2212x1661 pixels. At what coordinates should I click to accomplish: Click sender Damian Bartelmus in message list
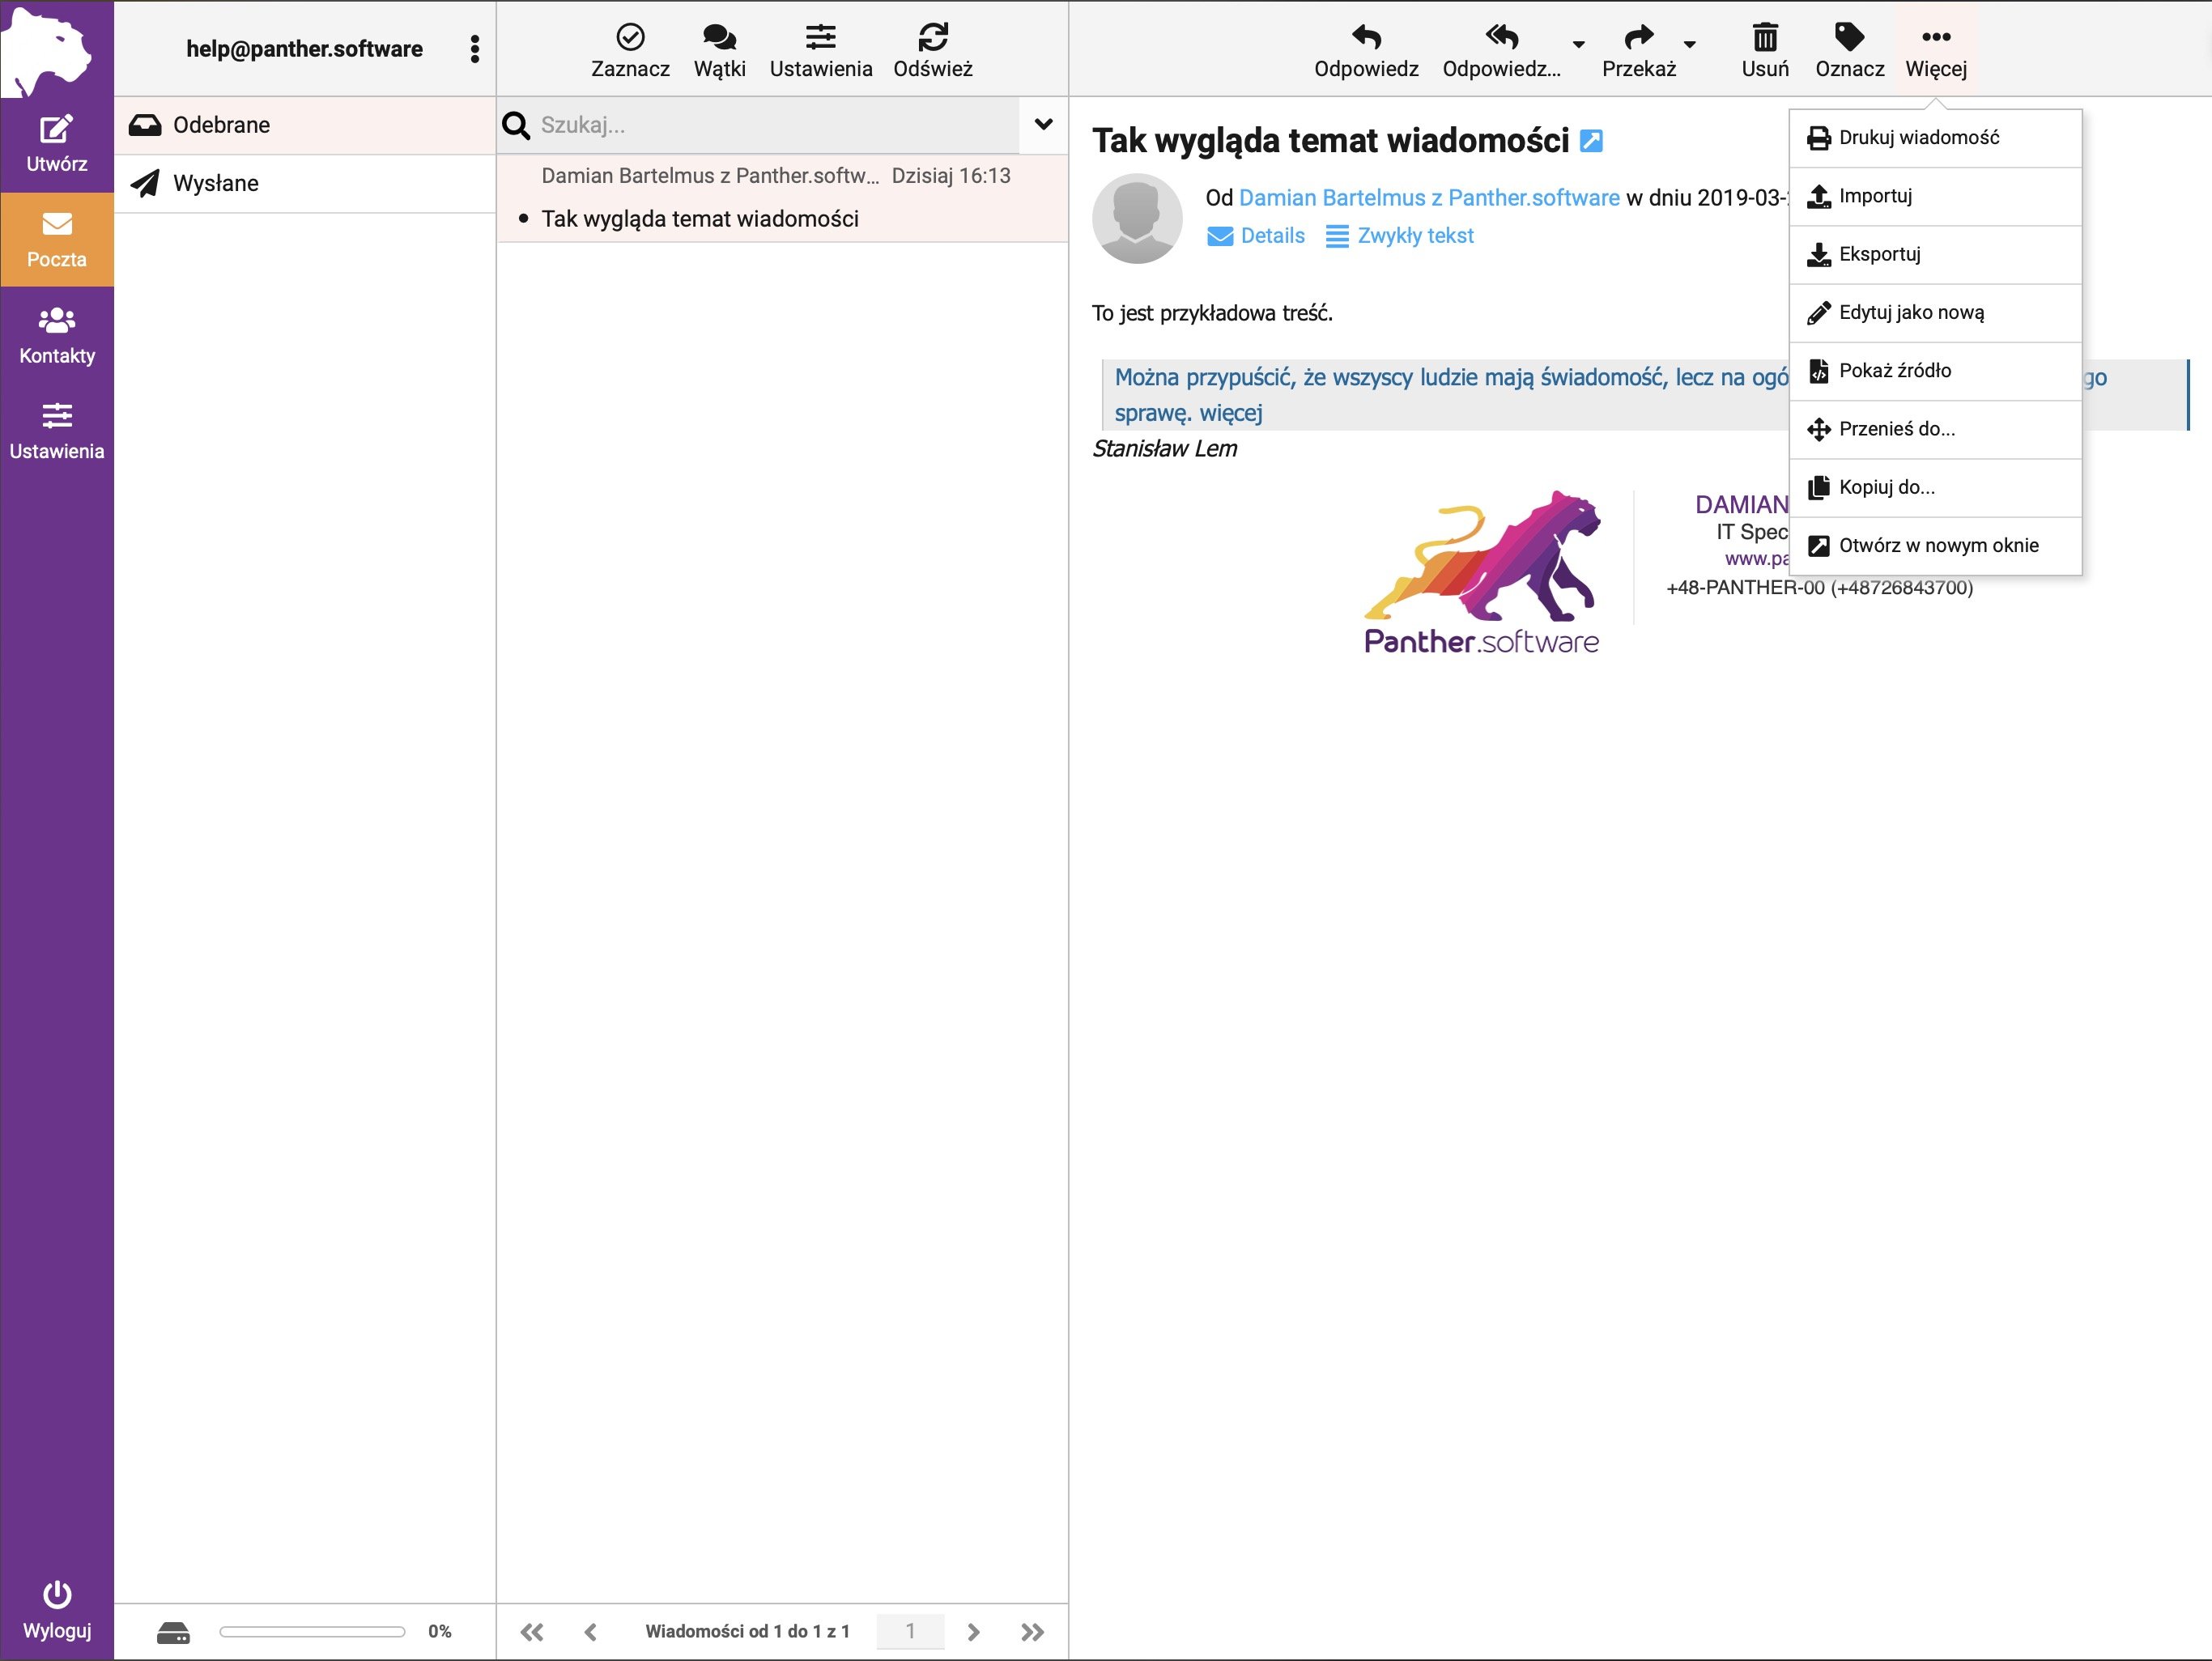(710, 176)
